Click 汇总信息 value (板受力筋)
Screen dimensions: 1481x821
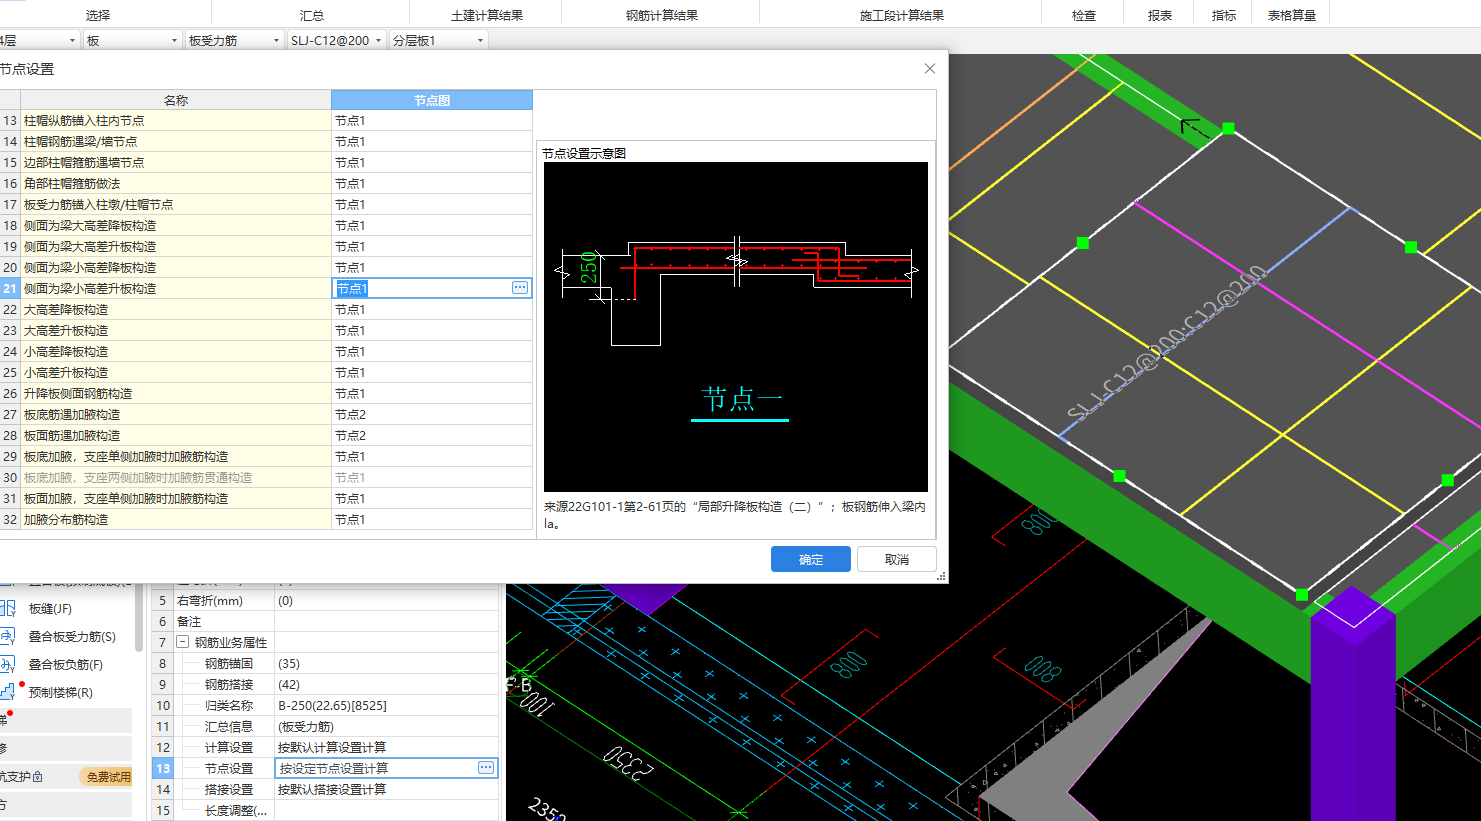pyautogui.click(x=386, y=726)
